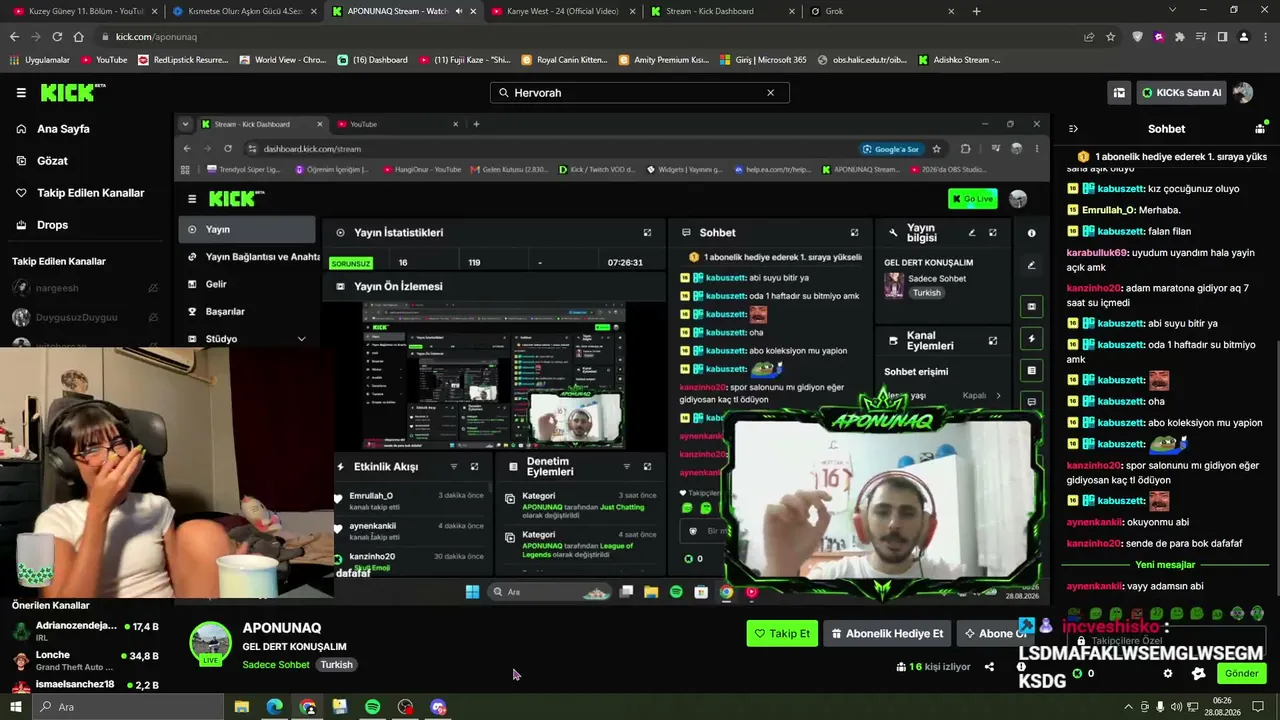Open File Explorer from the taskbar
The image size is (1280, 720).
pyautogui.click(x=241, y=707)
